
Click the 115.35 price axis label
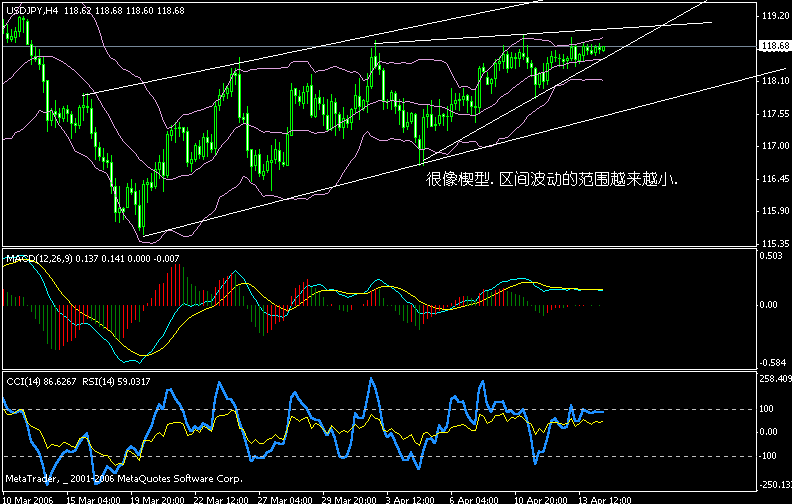point(775,243)
